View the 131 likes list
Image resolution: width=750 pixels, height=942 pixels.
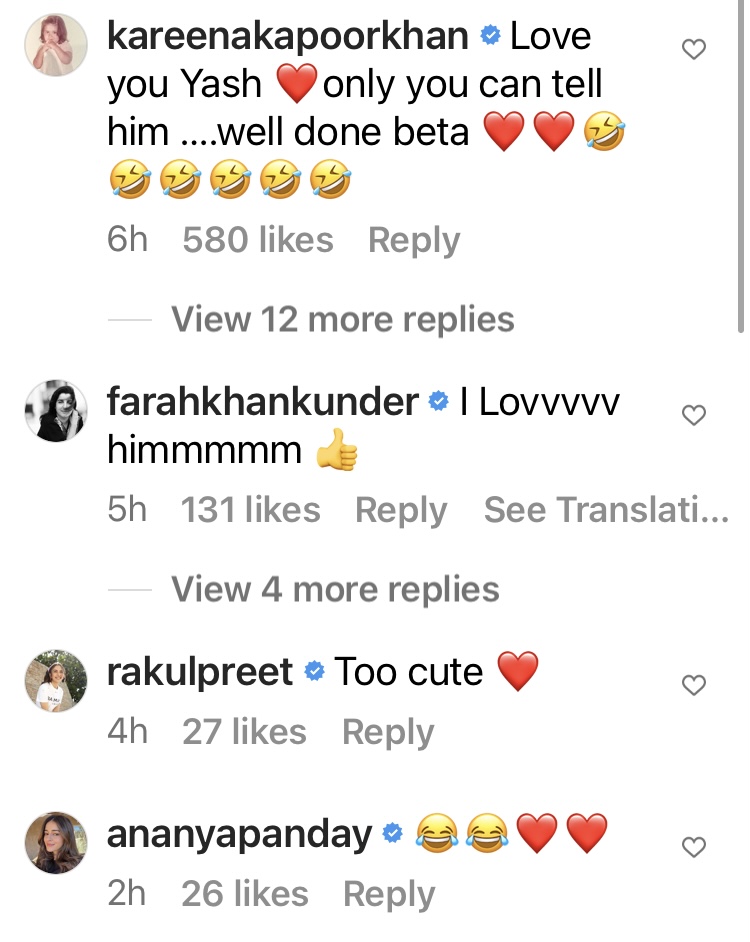[250, 510]
